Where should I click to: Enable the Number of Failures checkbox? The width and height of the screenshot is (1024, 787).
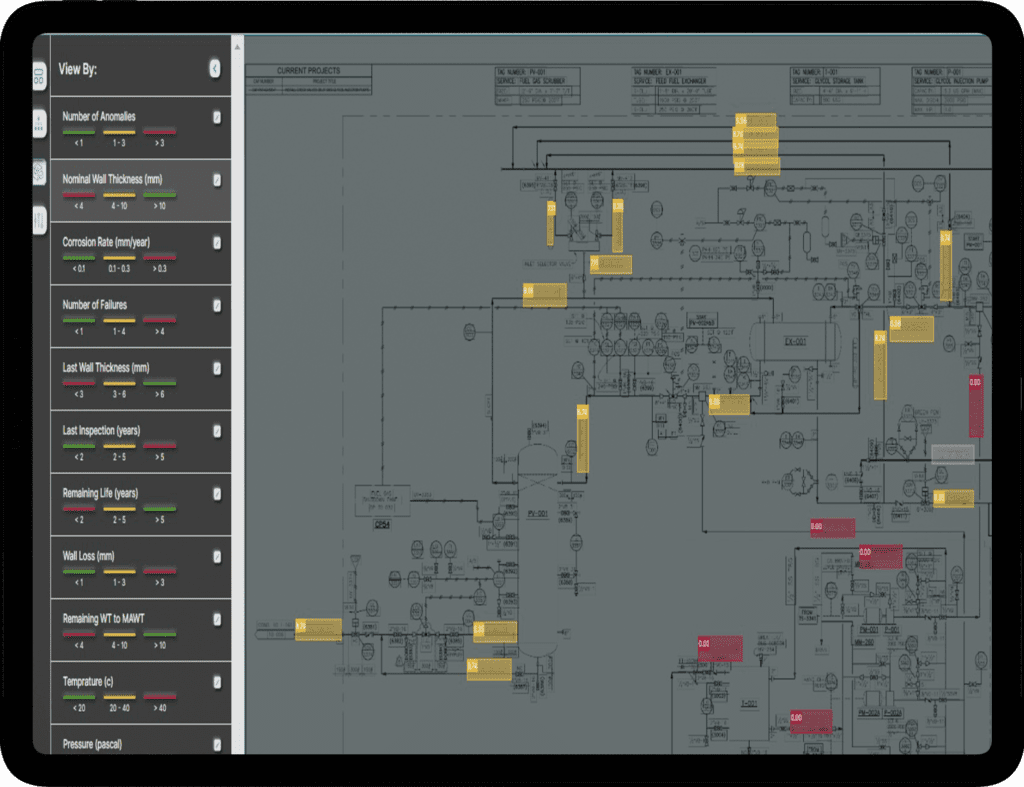[217, 306]
